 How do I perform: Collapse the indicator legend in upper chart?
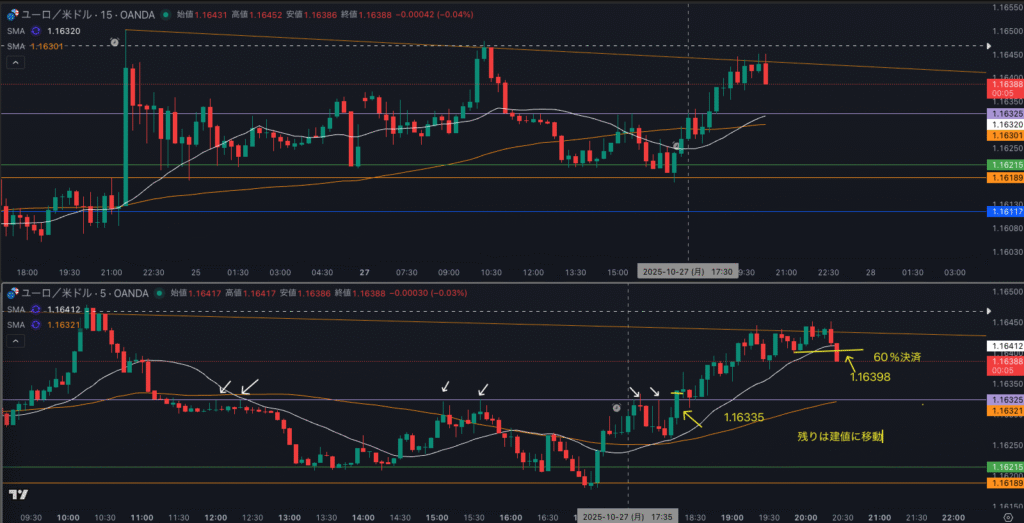[x=15, y=62]
